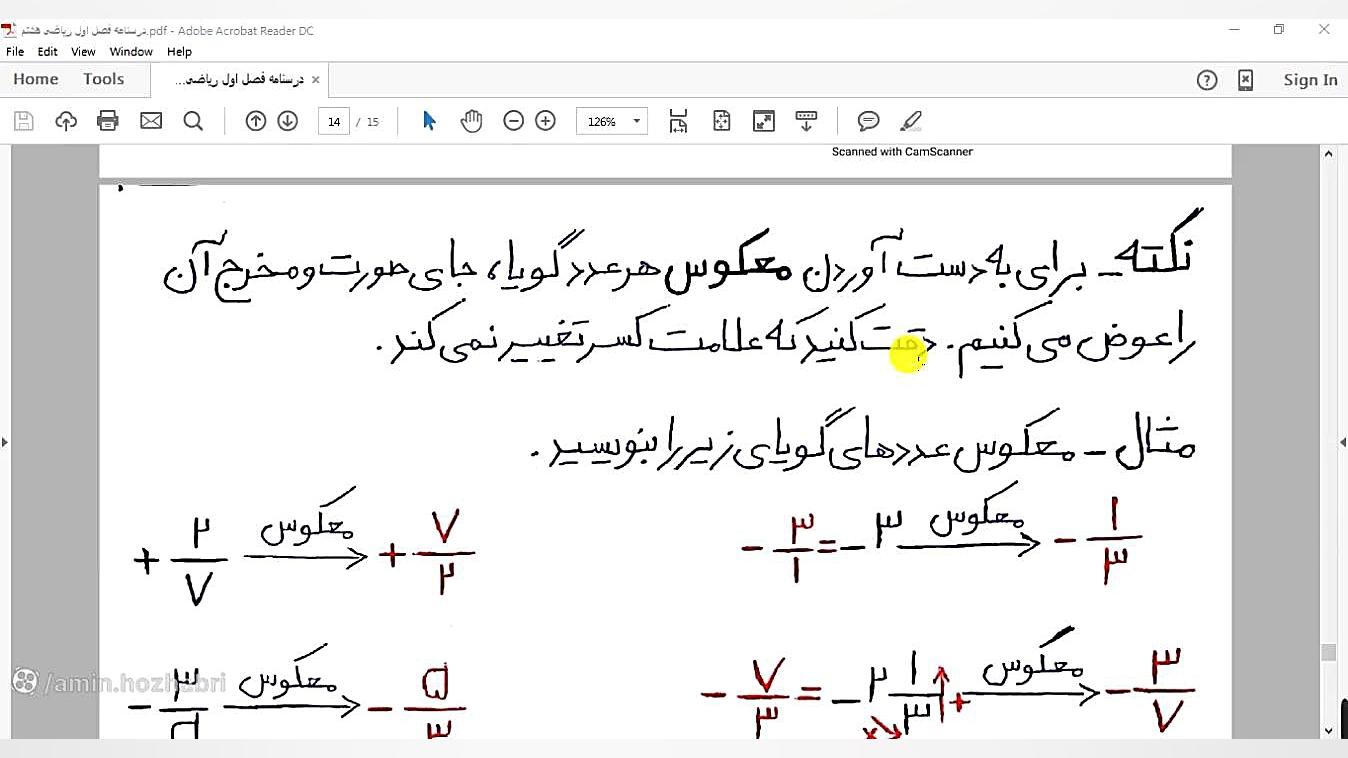Switch to the Tools tab
This screenshot has width=1348, height=758.
point(103,80)
